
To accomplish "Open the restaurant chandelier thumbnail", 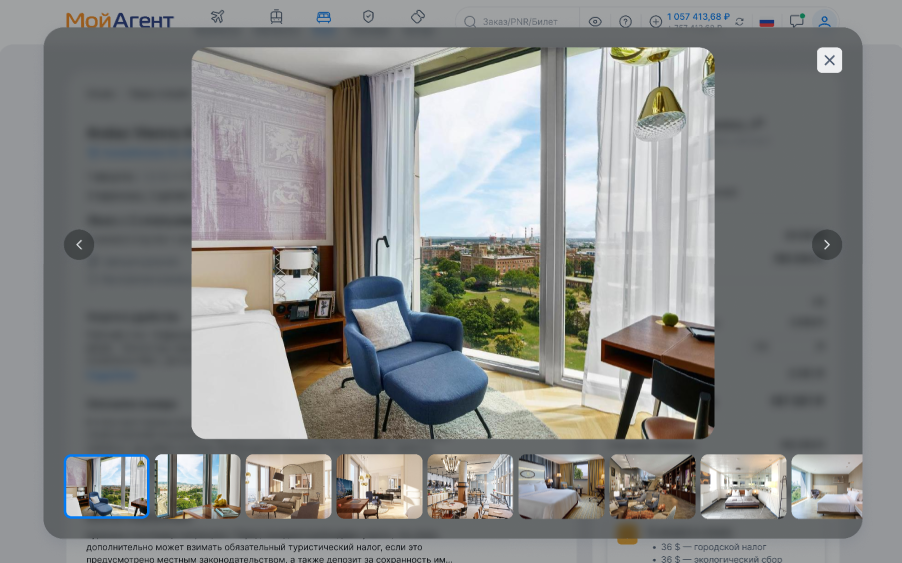I will tap(470, 487).
